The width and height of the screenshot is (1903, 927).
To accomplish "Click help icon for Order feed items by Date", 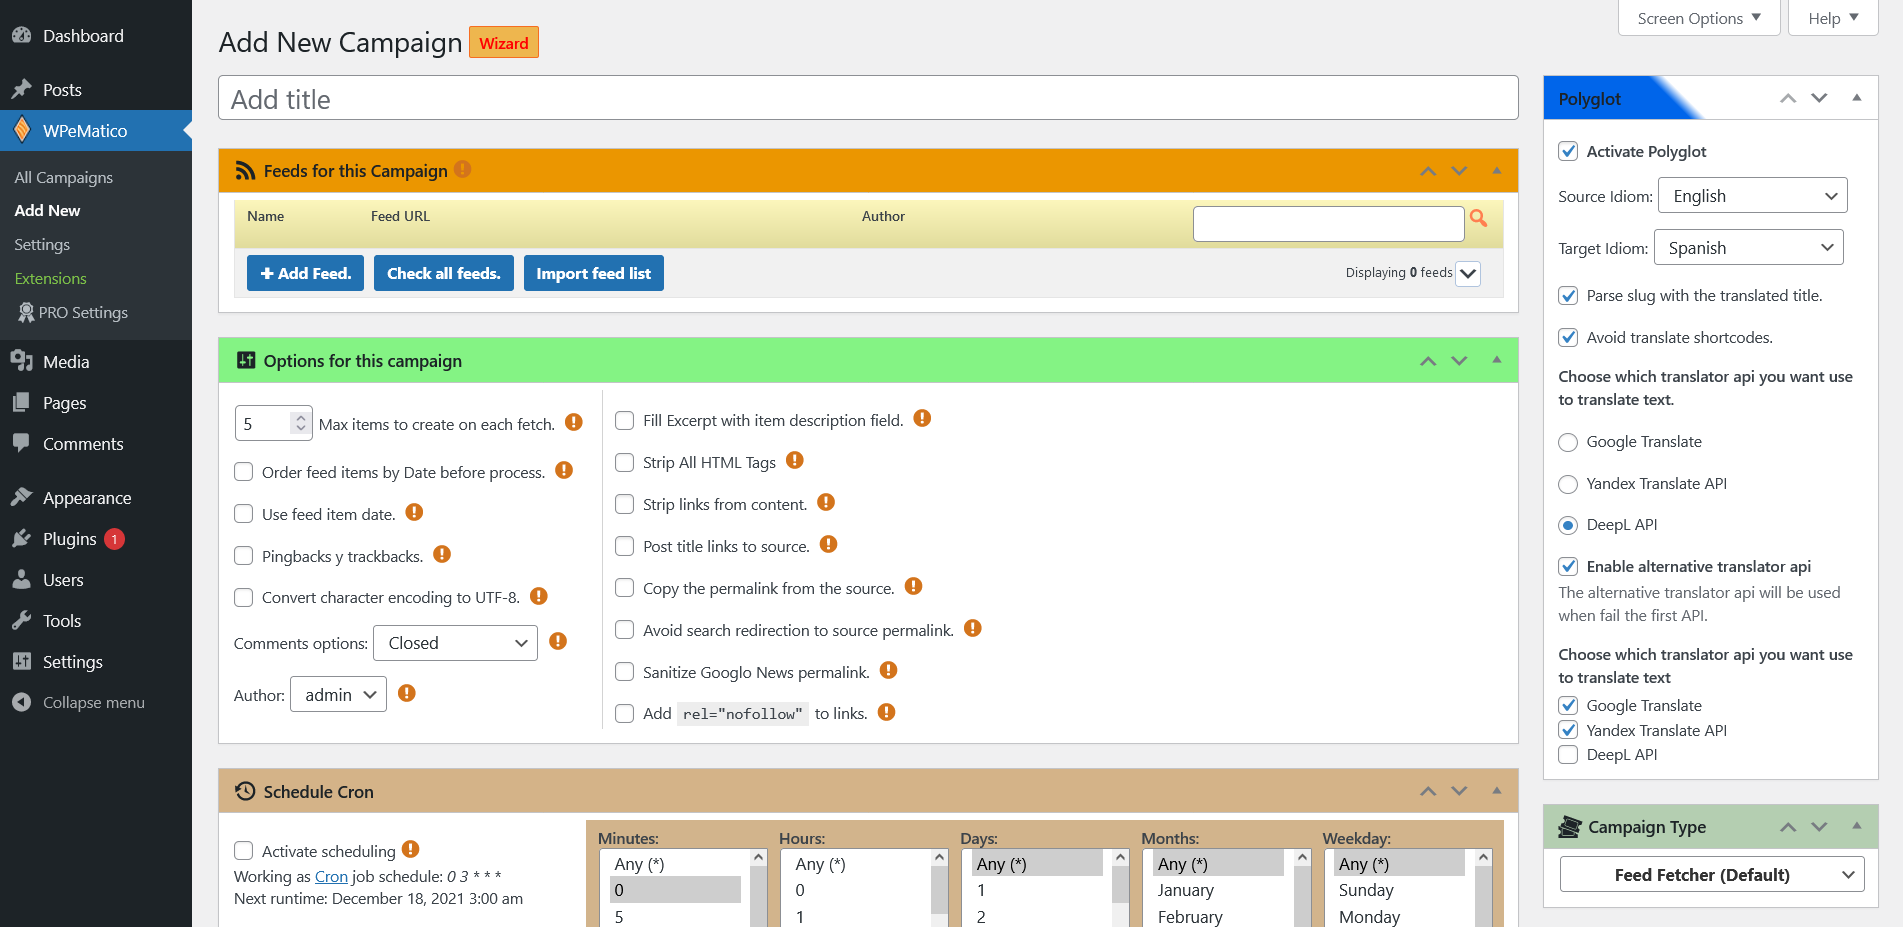I will click(564, 470).
